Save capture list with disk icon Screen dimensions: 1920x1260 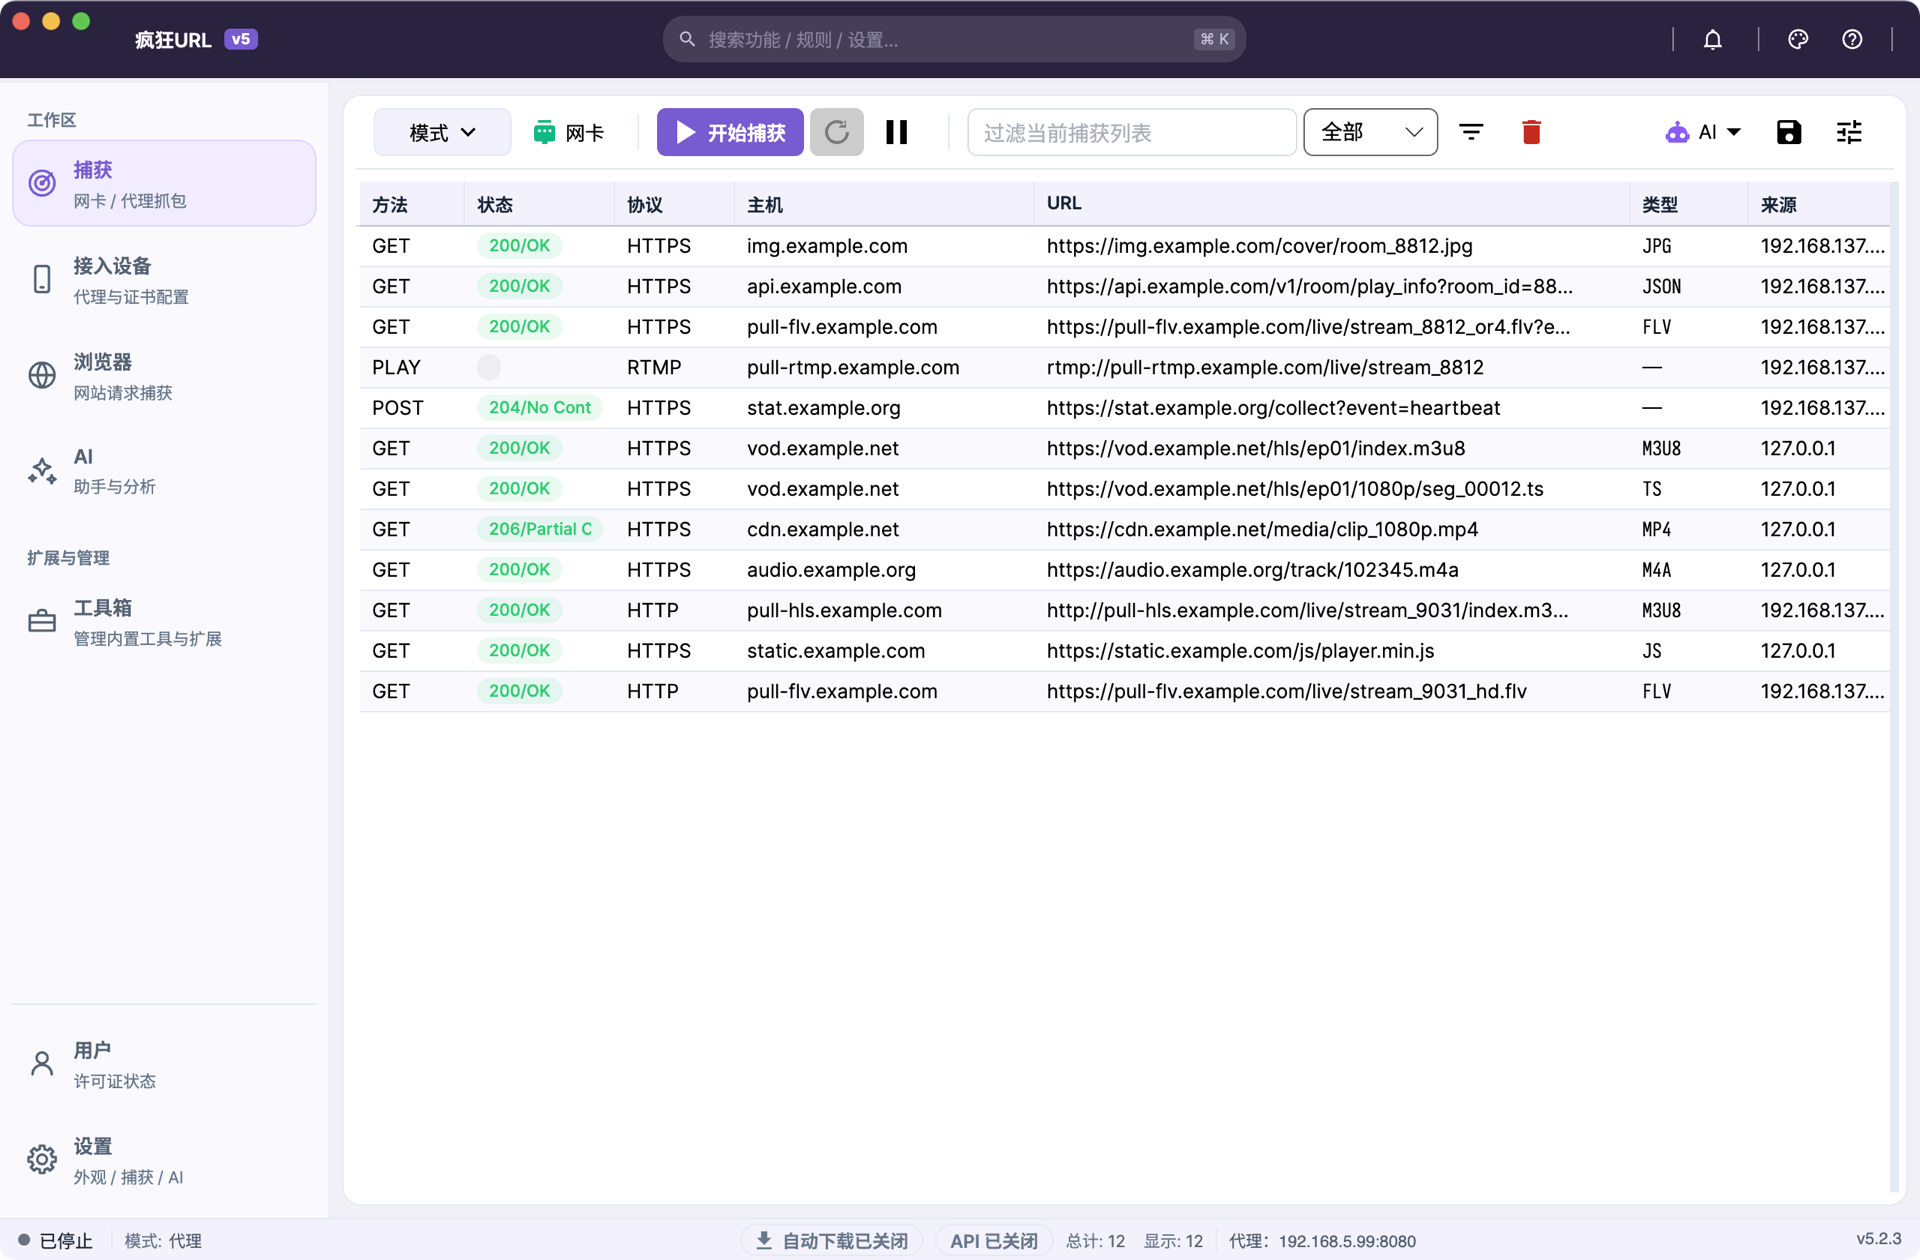(1789, 132)
